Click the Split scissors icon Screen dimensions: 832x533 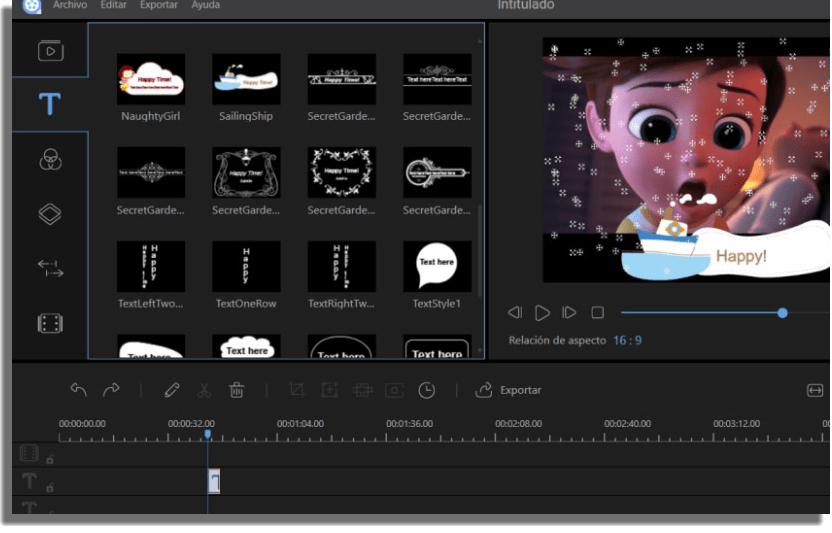(204, 390)
